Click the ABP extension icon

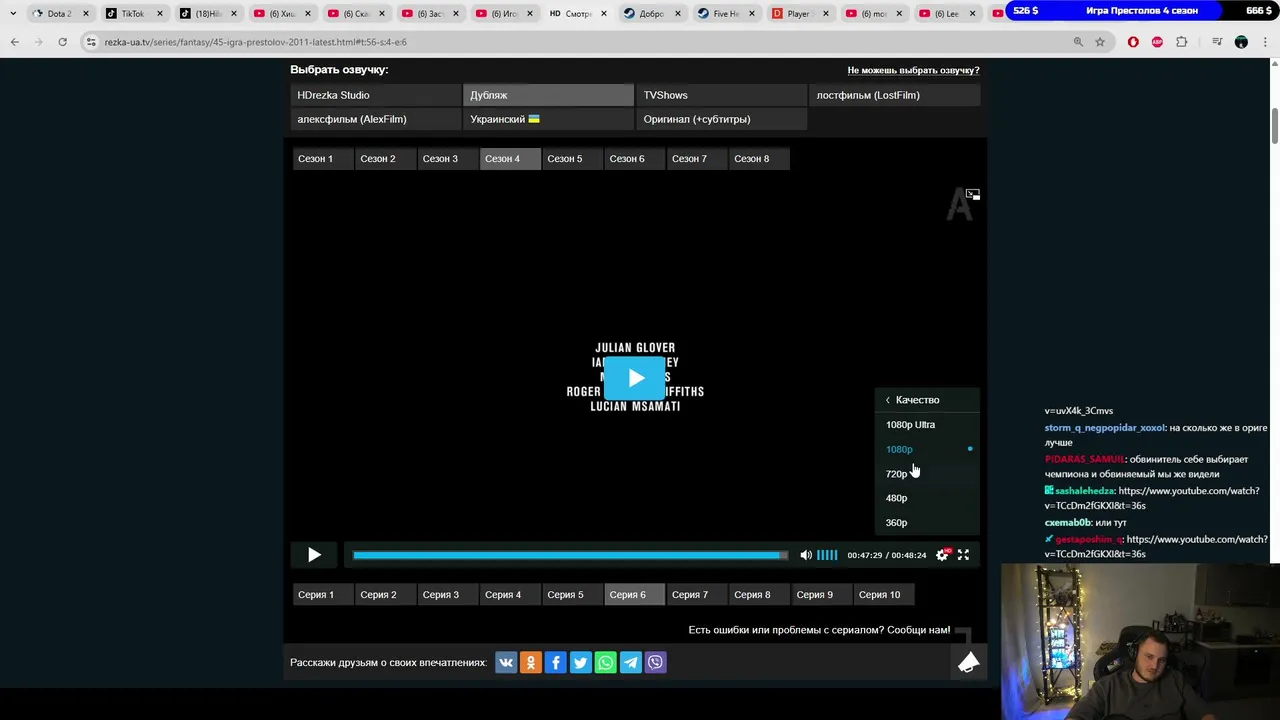click(1157, 42)
